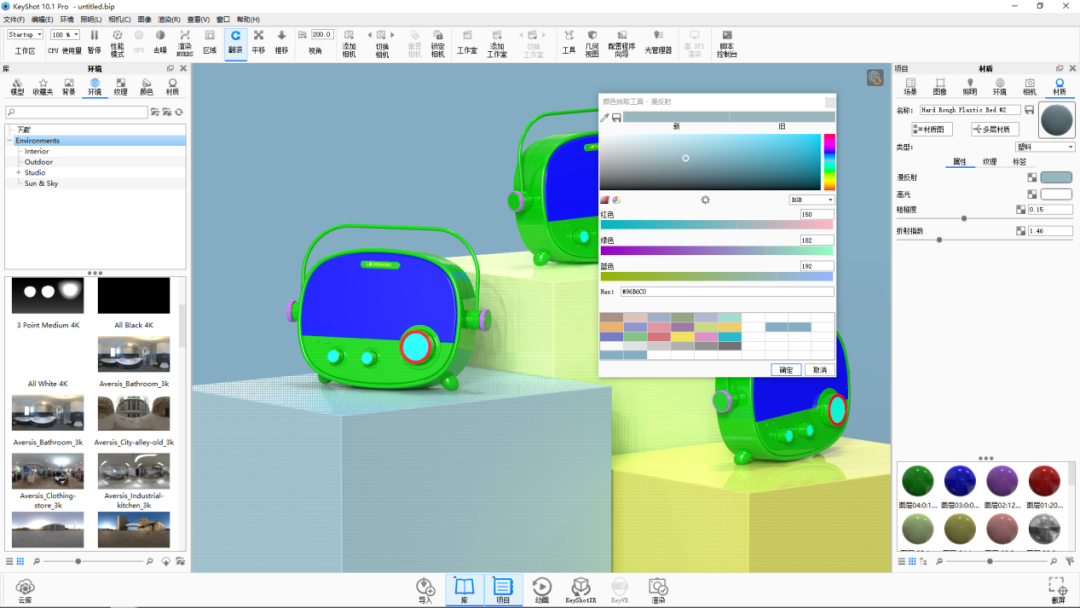The width and height of the screenshot is (1080, 608).
Task: Open the Render (渲染) bottom bar icon
Action: 658,590
